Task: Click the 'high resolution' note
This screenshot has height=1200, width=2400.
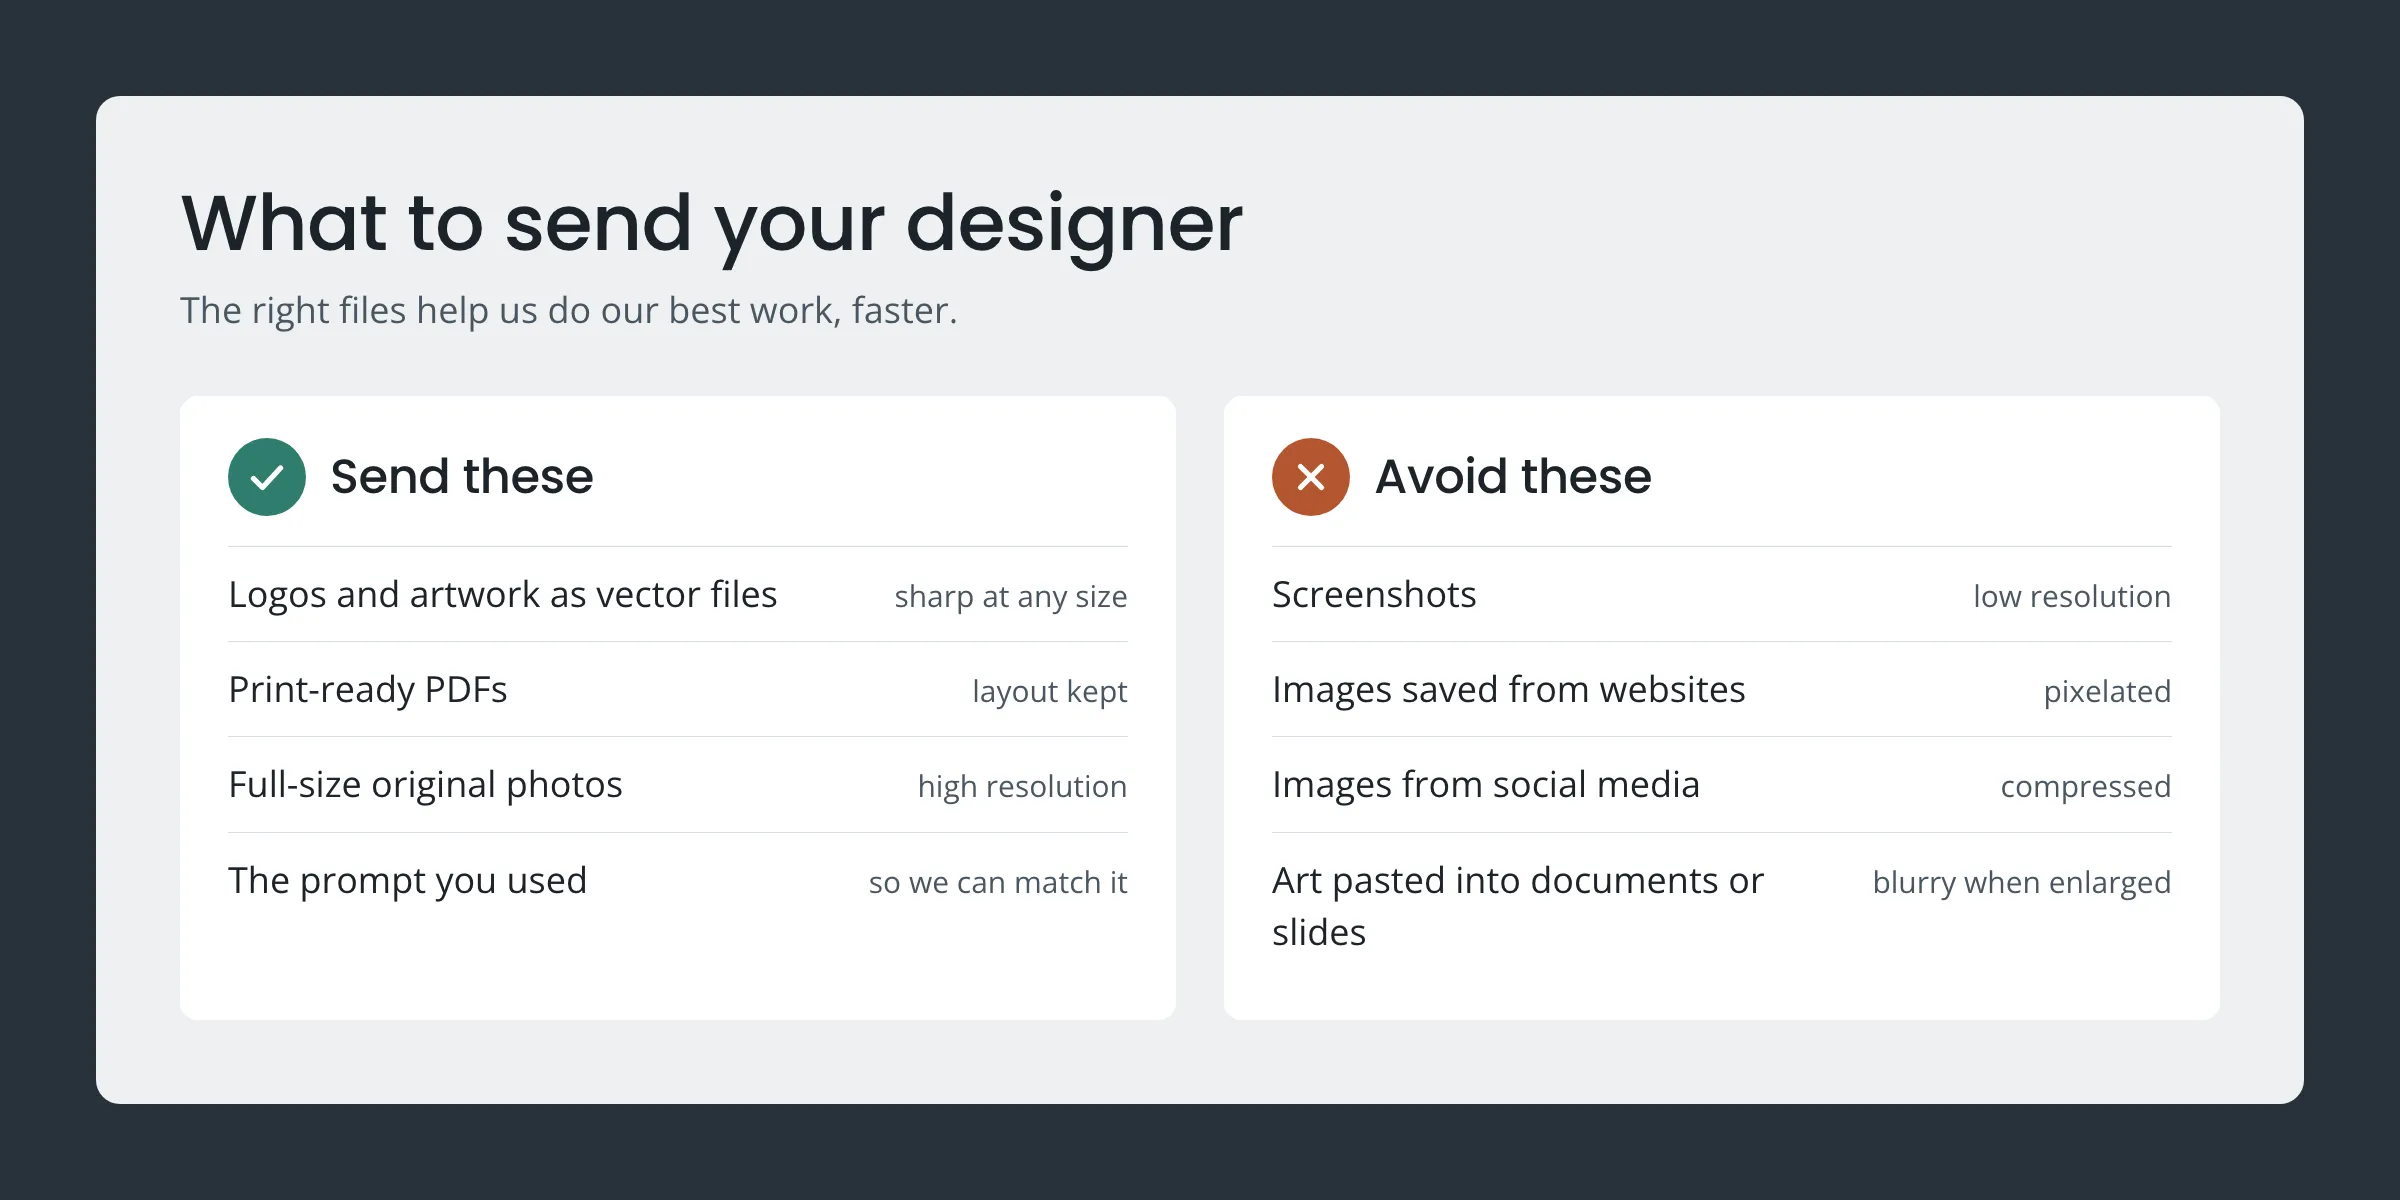Action: point(1023,787)
